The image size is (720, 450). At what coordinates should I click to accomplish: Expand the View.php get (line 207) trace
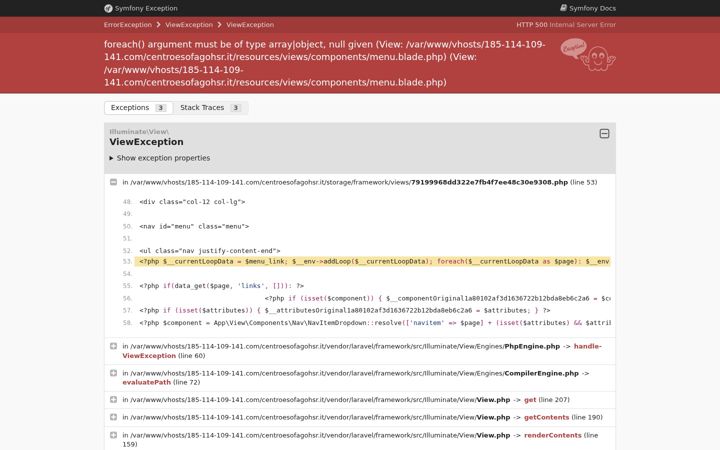pyautogui.click(x=113, y=399)
